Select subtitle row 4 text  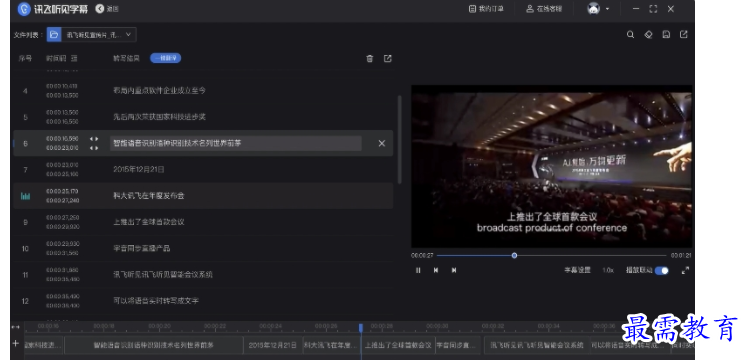(159, 90)
